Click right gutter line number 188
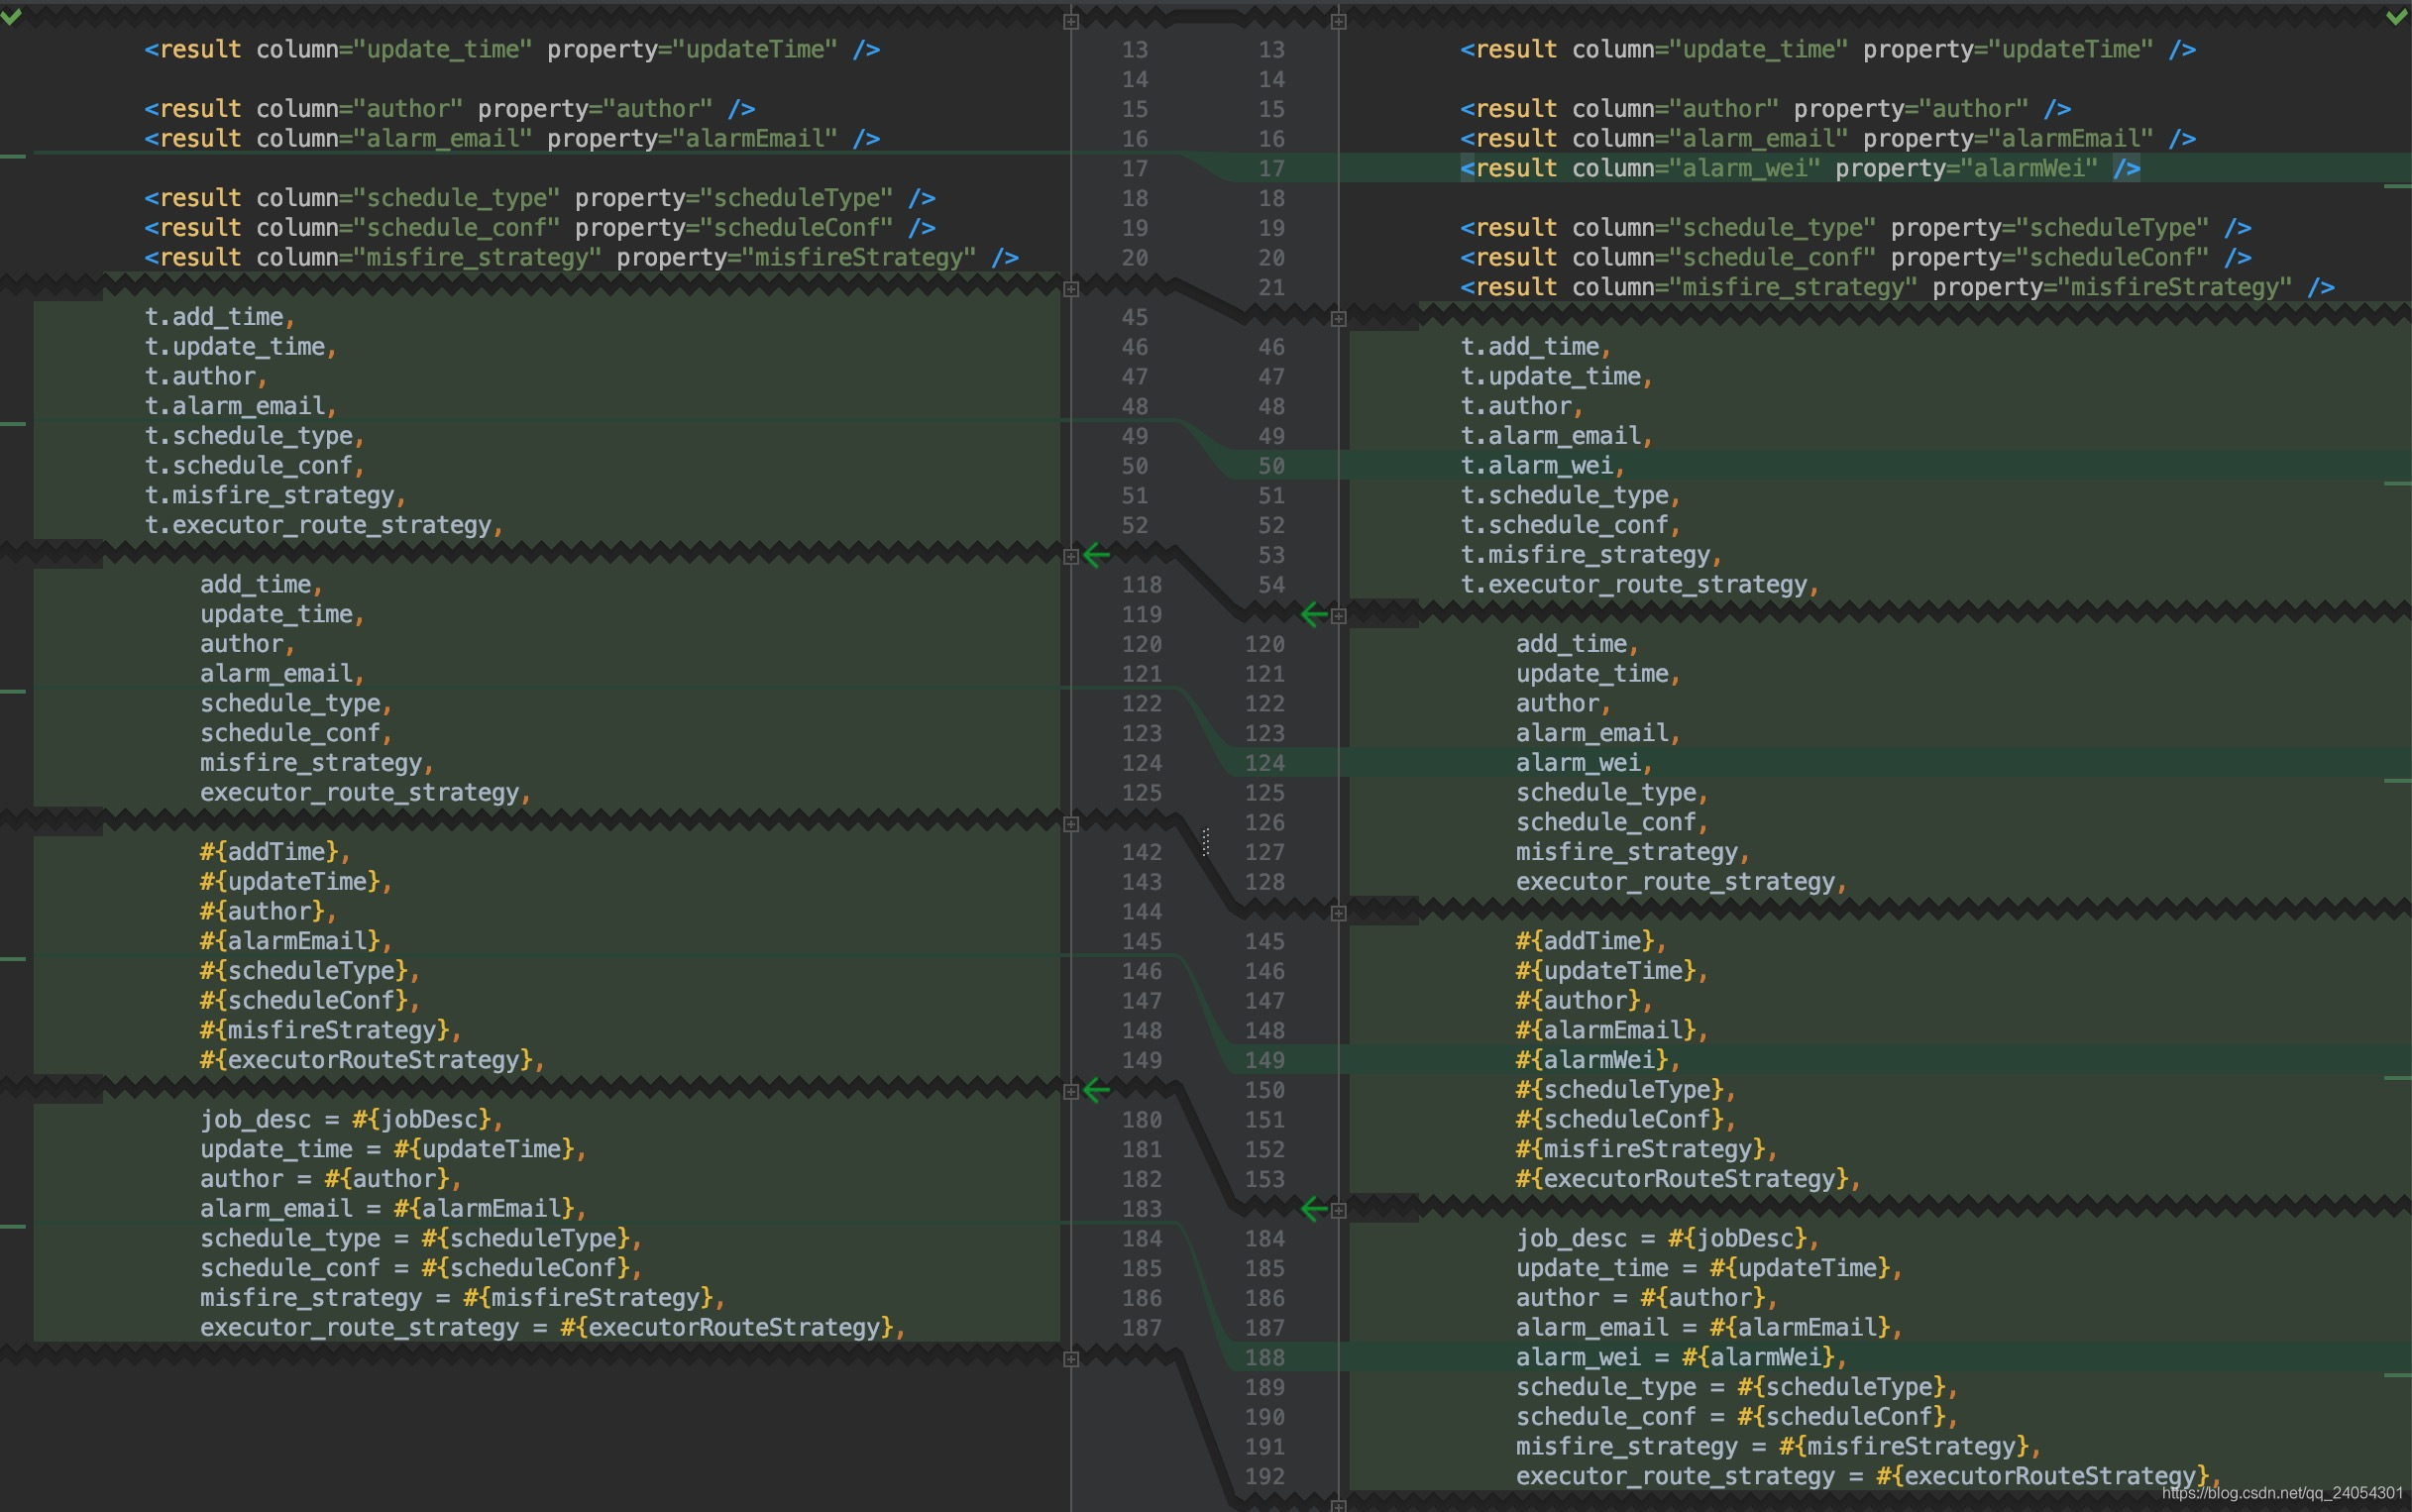This screenshot has width=2412, height=1512. pos(1264,1357)
